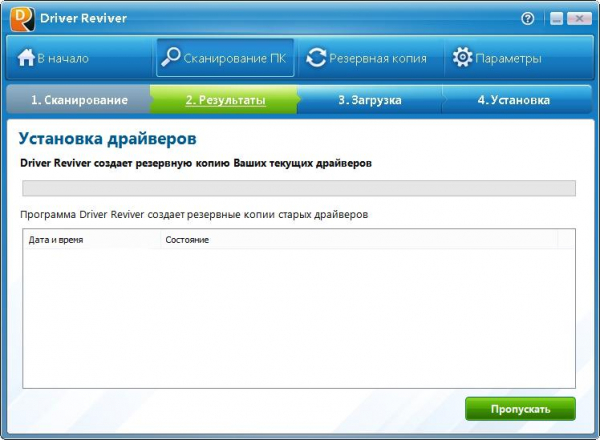600x440 pixels.
Task: Select step '3. Загрузка'
Action: point(370,100)
